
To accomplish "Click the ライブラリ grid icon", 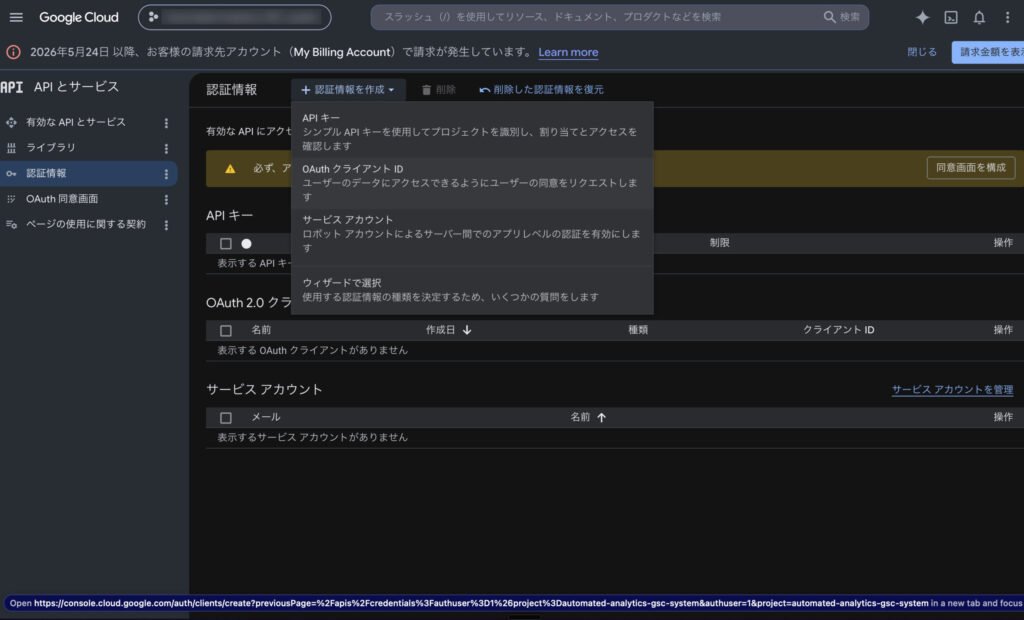I will (x=11, y=148).
